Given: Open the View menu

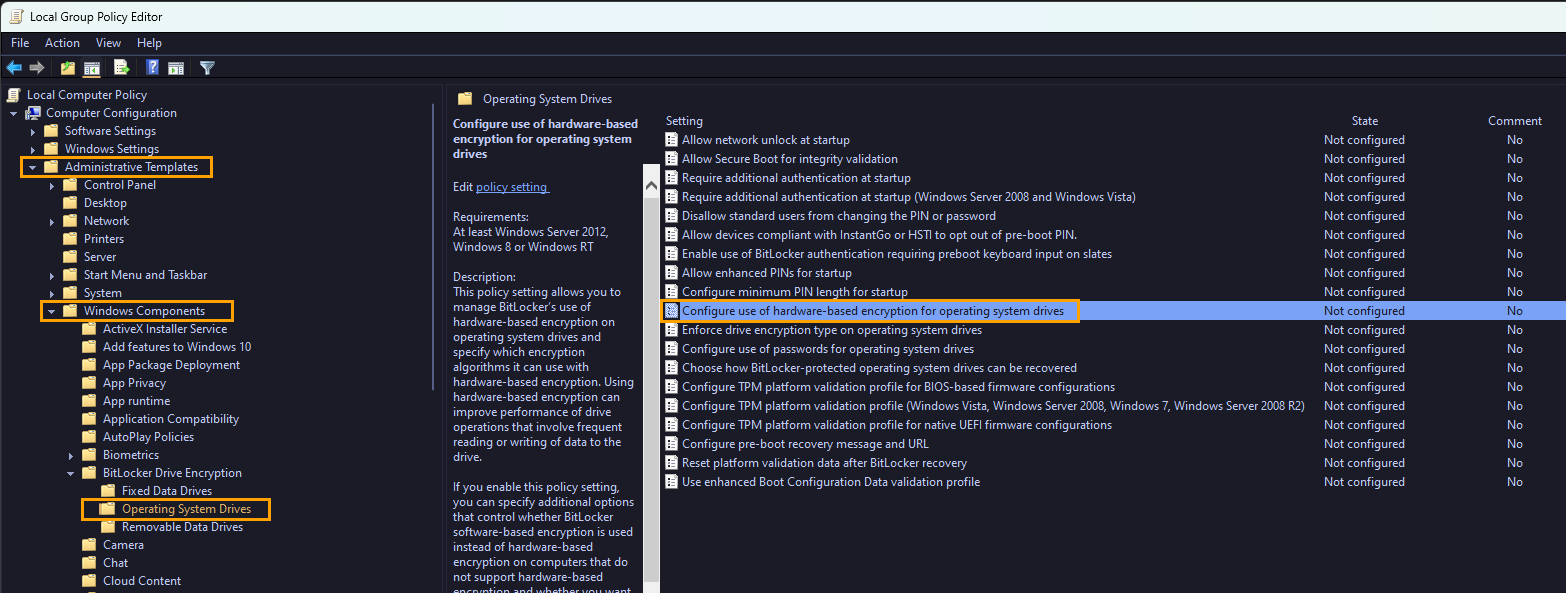Looking at the screenshot, I should [x=108, y=43].
